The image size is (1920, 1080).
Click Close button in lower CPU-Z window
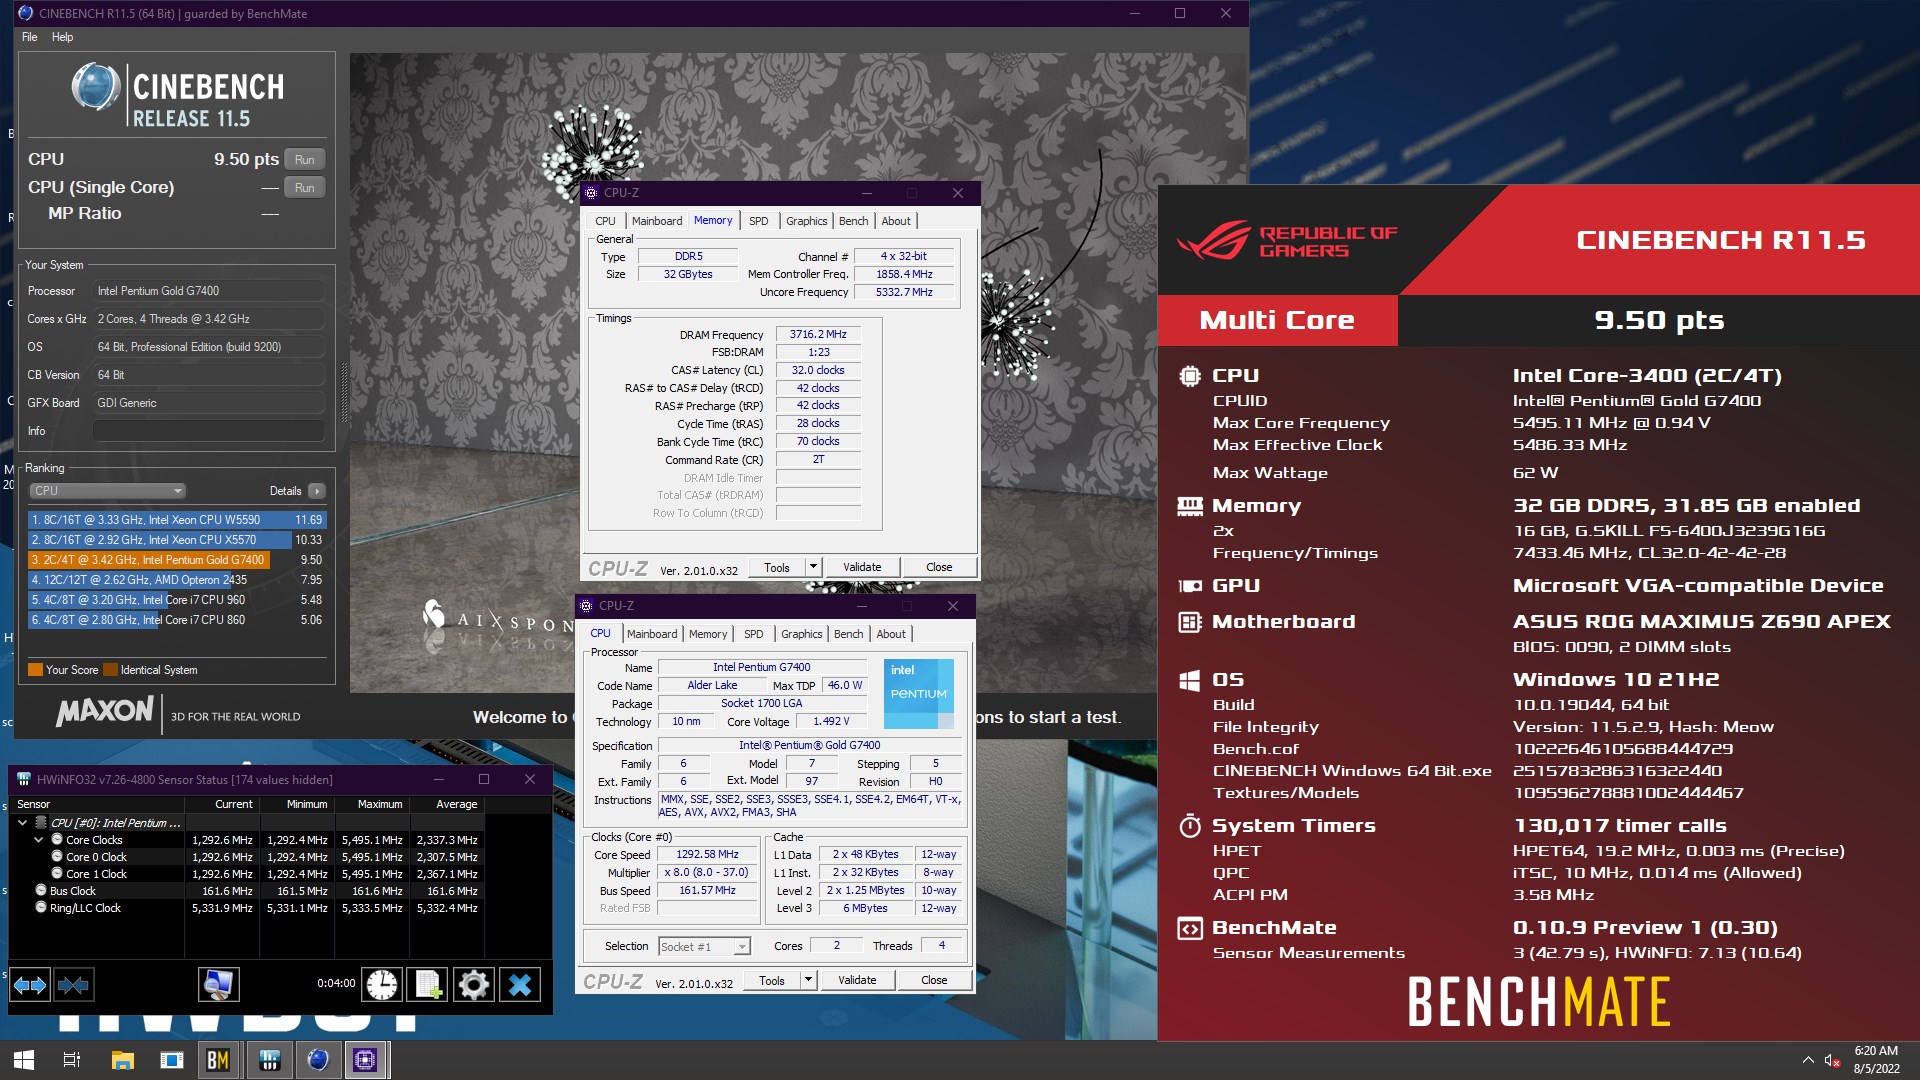point(934,980)
